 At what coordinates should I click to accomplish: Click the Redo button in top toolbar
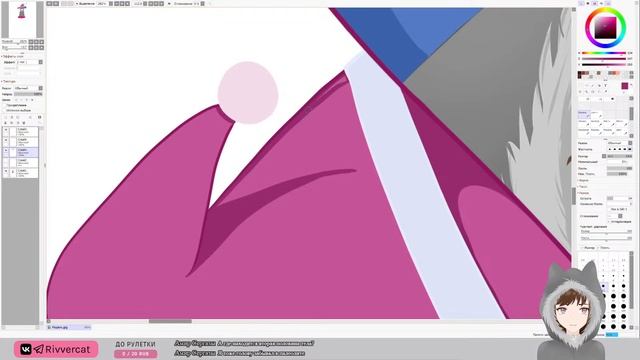(56, 3)
